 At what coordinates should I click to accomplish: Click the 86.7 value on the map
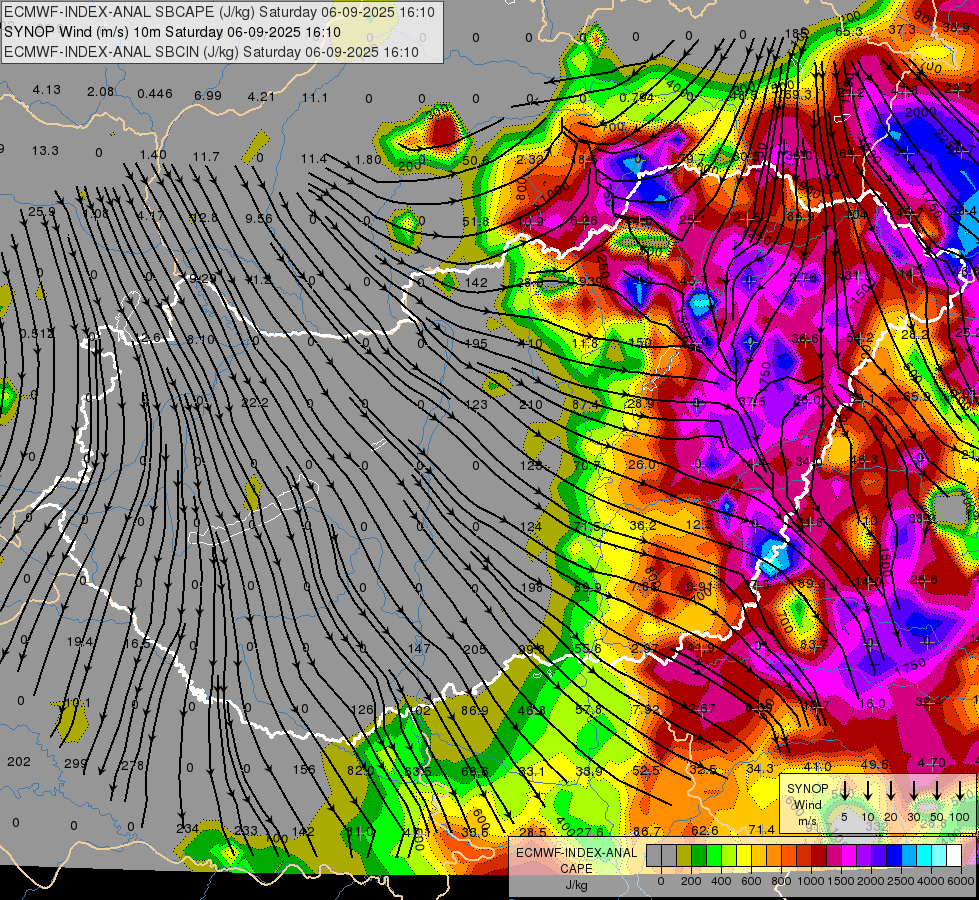pyautogui.click(x=647, y=831)
